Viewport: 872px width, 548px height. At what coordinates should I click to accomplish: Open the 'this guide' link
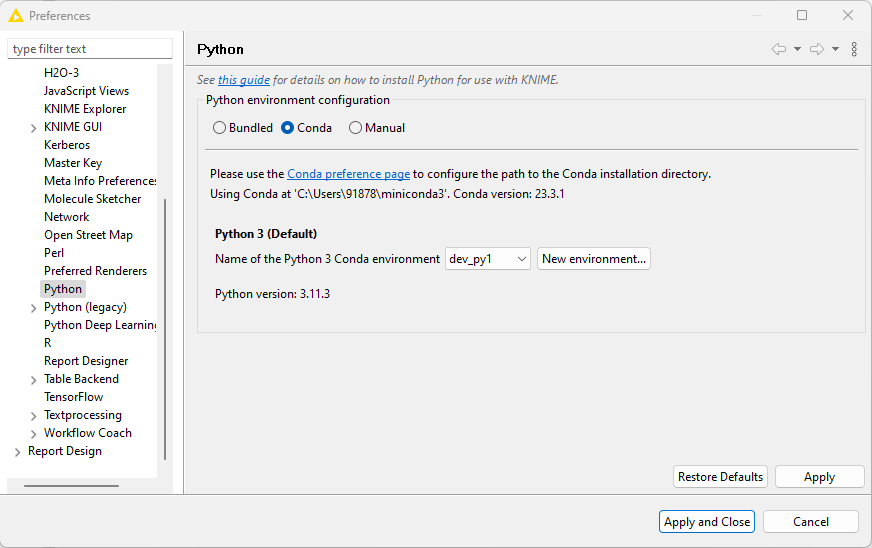click(x=244, y=80)
